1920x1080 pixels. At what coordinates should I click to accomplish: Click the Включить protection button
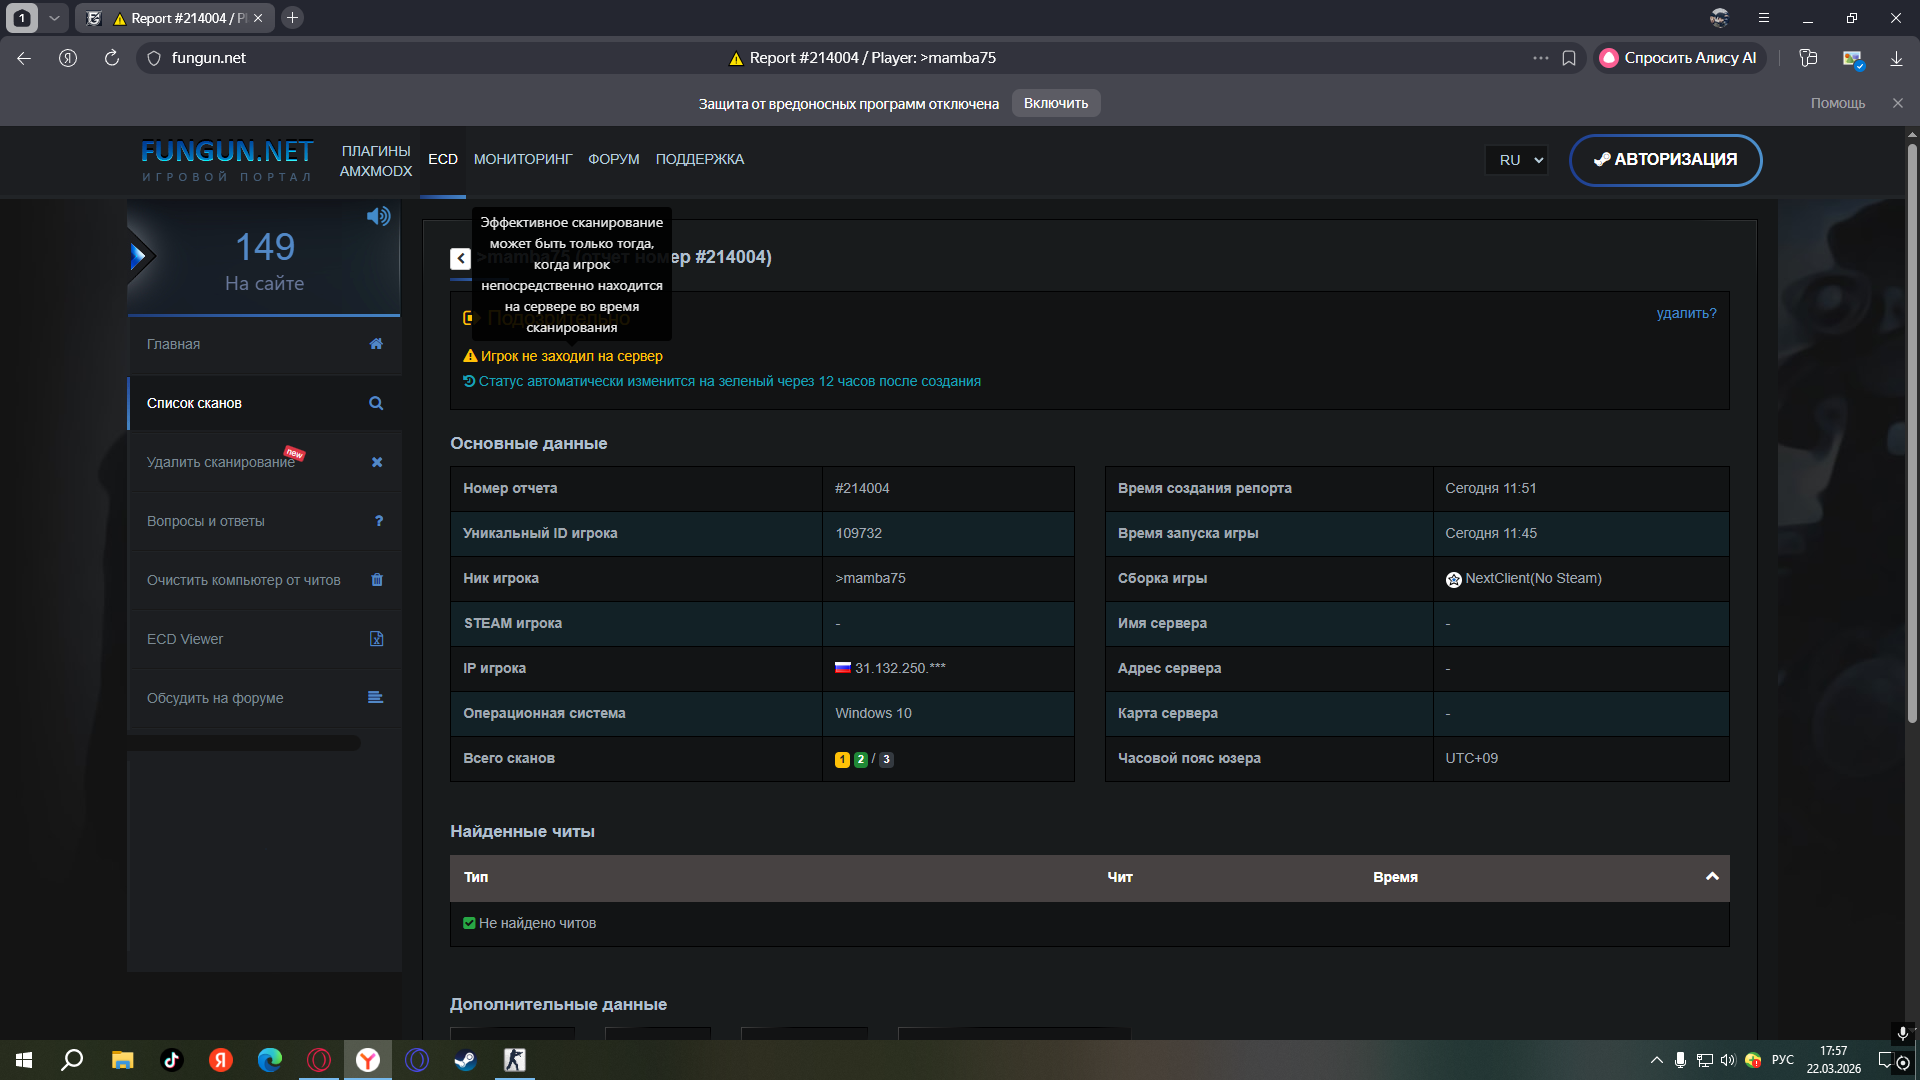(x=1055, y=104)
